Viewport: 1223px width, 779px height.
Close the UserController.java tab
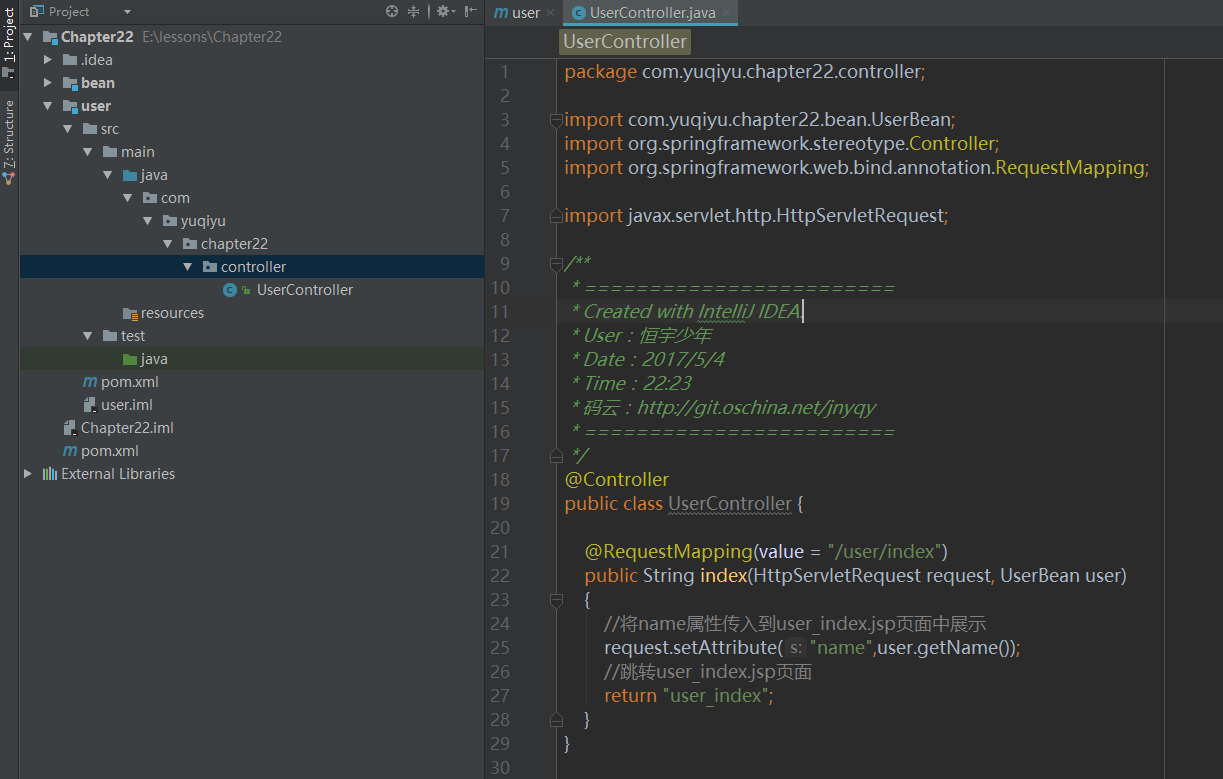pos(727,13)
